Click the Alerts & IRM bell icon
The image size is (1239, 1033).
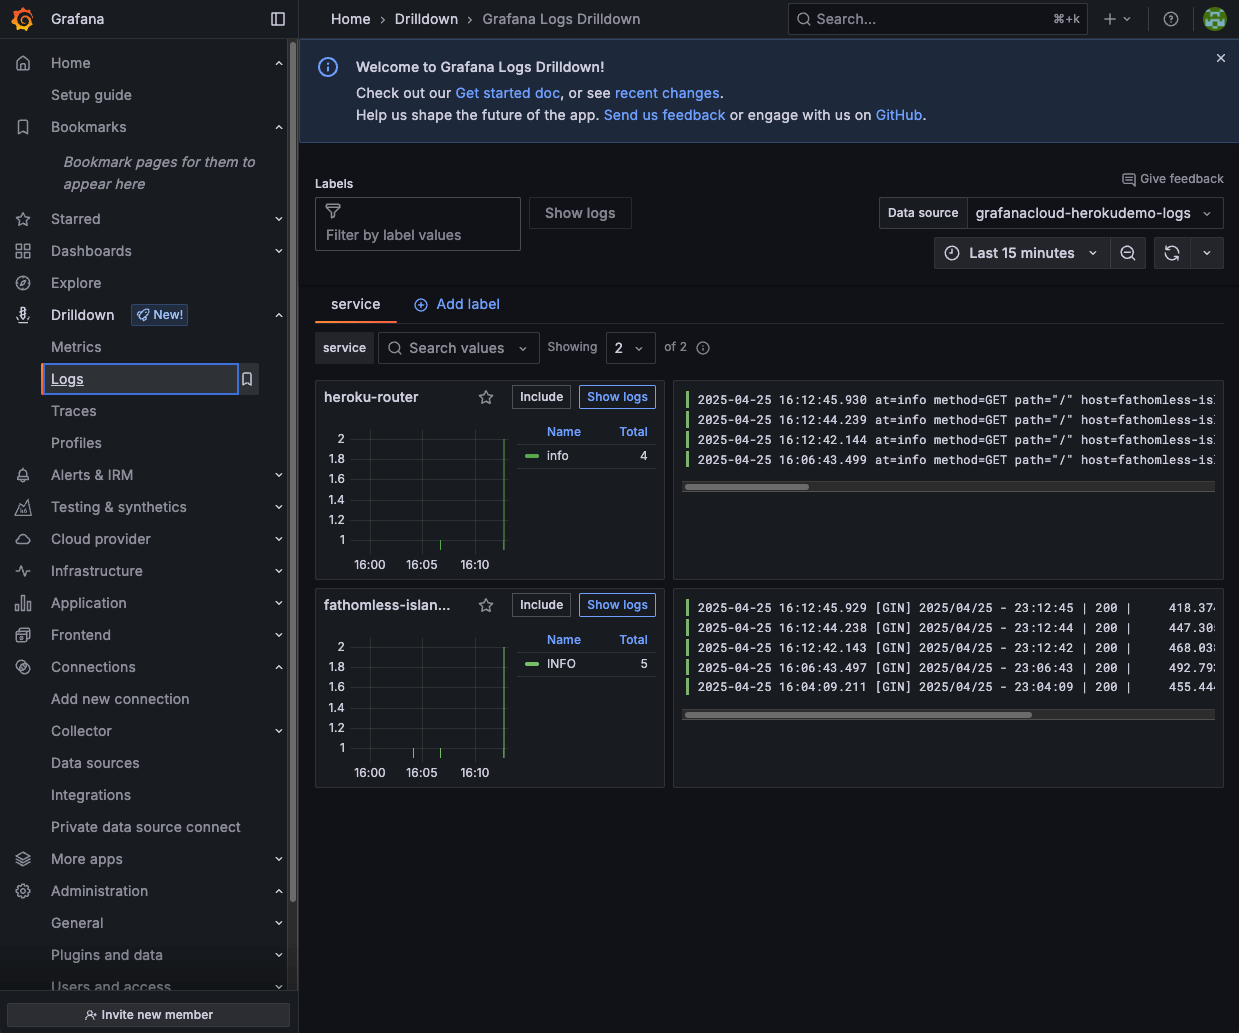point(23,475)
